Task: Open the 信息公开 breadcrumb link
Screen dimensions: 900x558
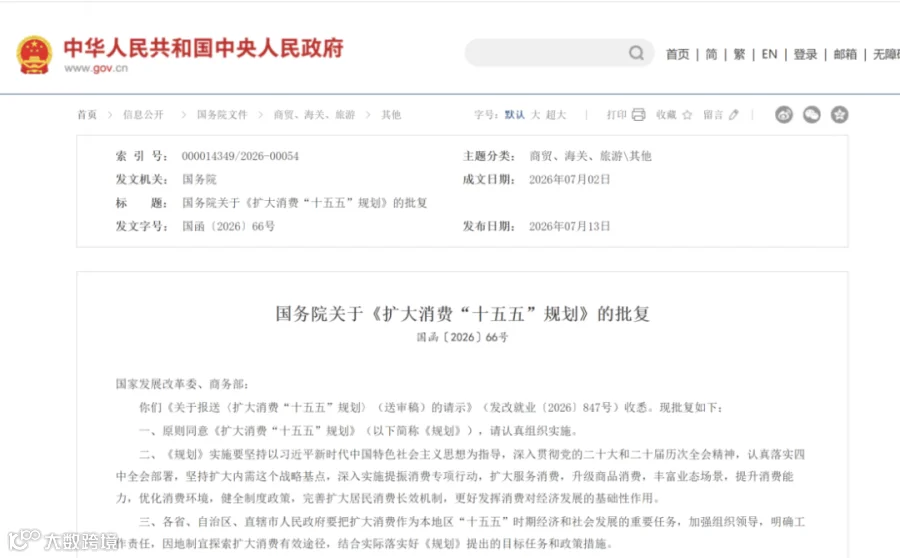Action: click(x=143, y=115)
